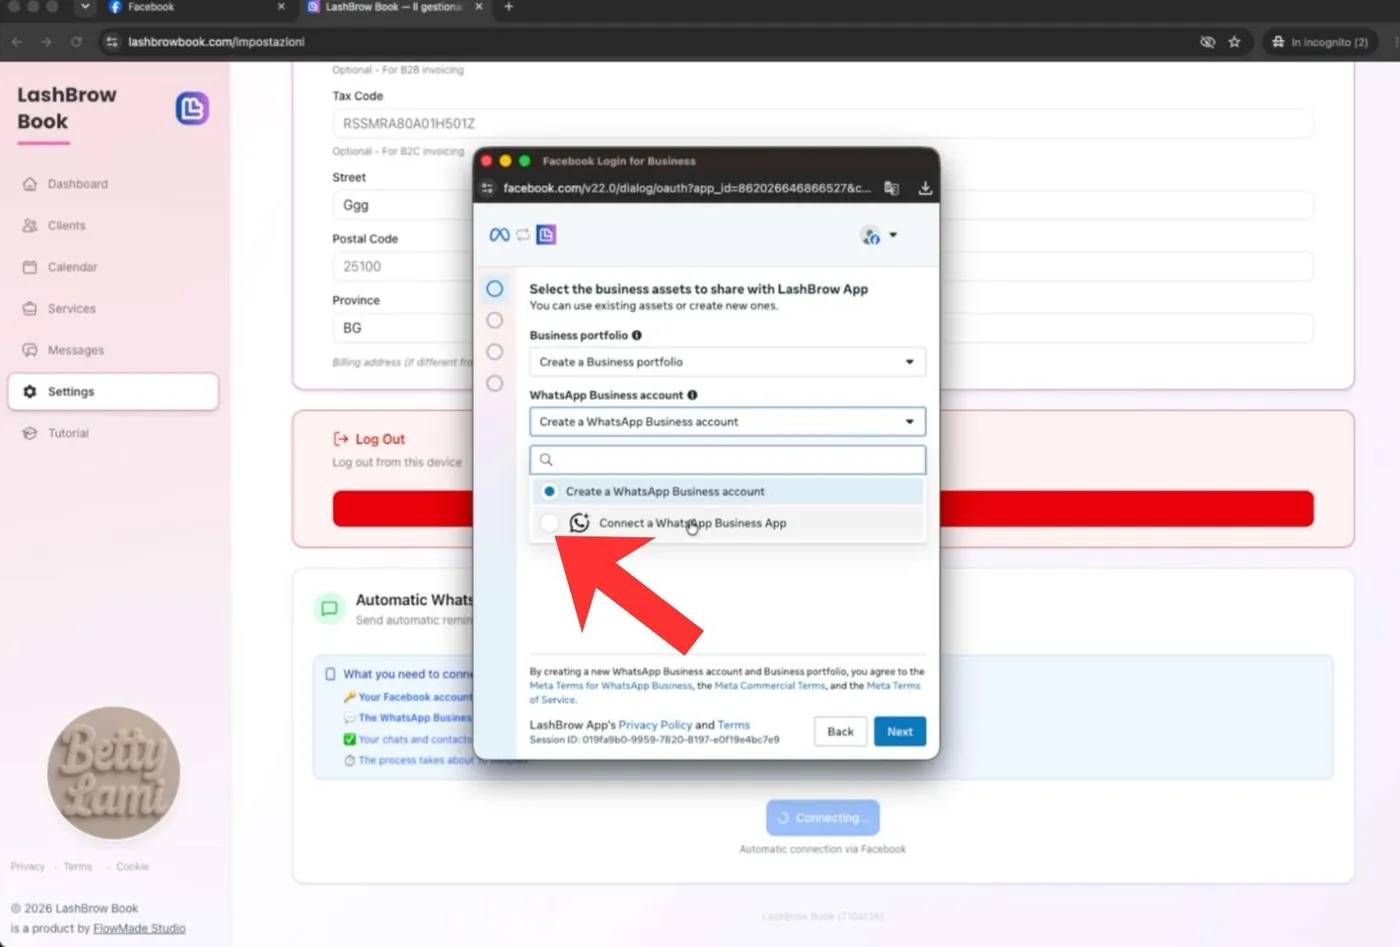Click the Log Out arrow icon
The image size is (1400, 947).
341,439
